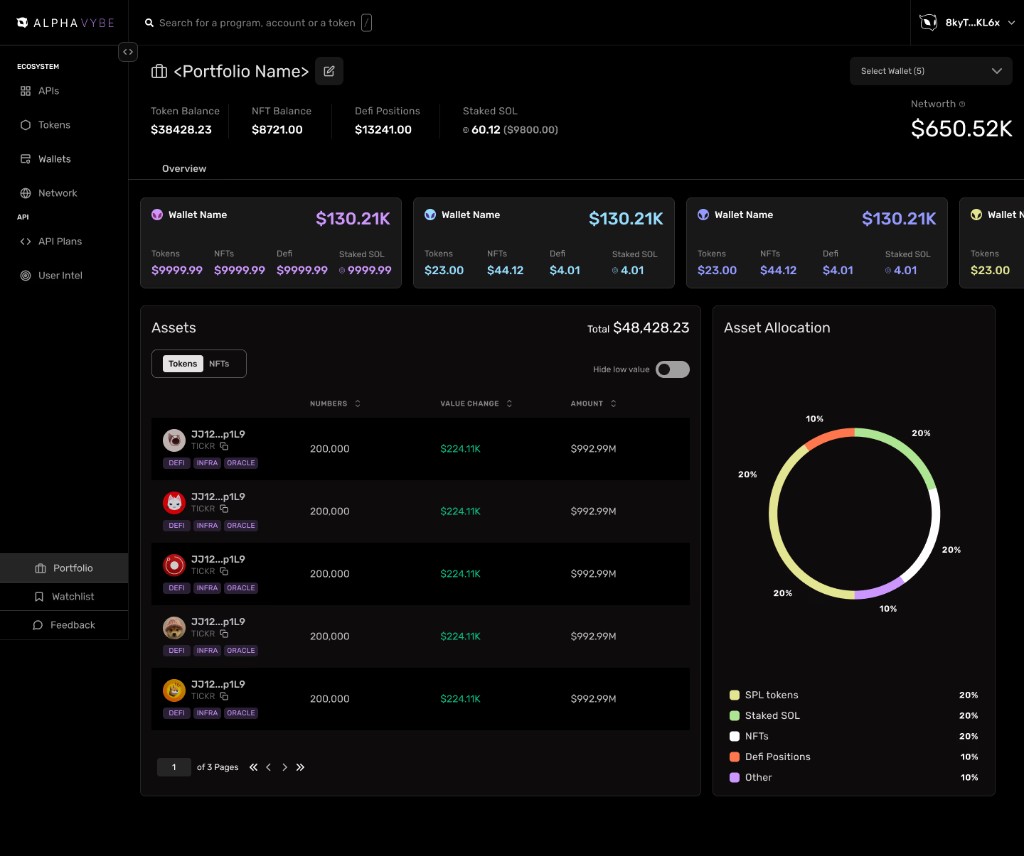Switch to the NFTs assets view
1024x856 pixels.
(x=218, y=364)
